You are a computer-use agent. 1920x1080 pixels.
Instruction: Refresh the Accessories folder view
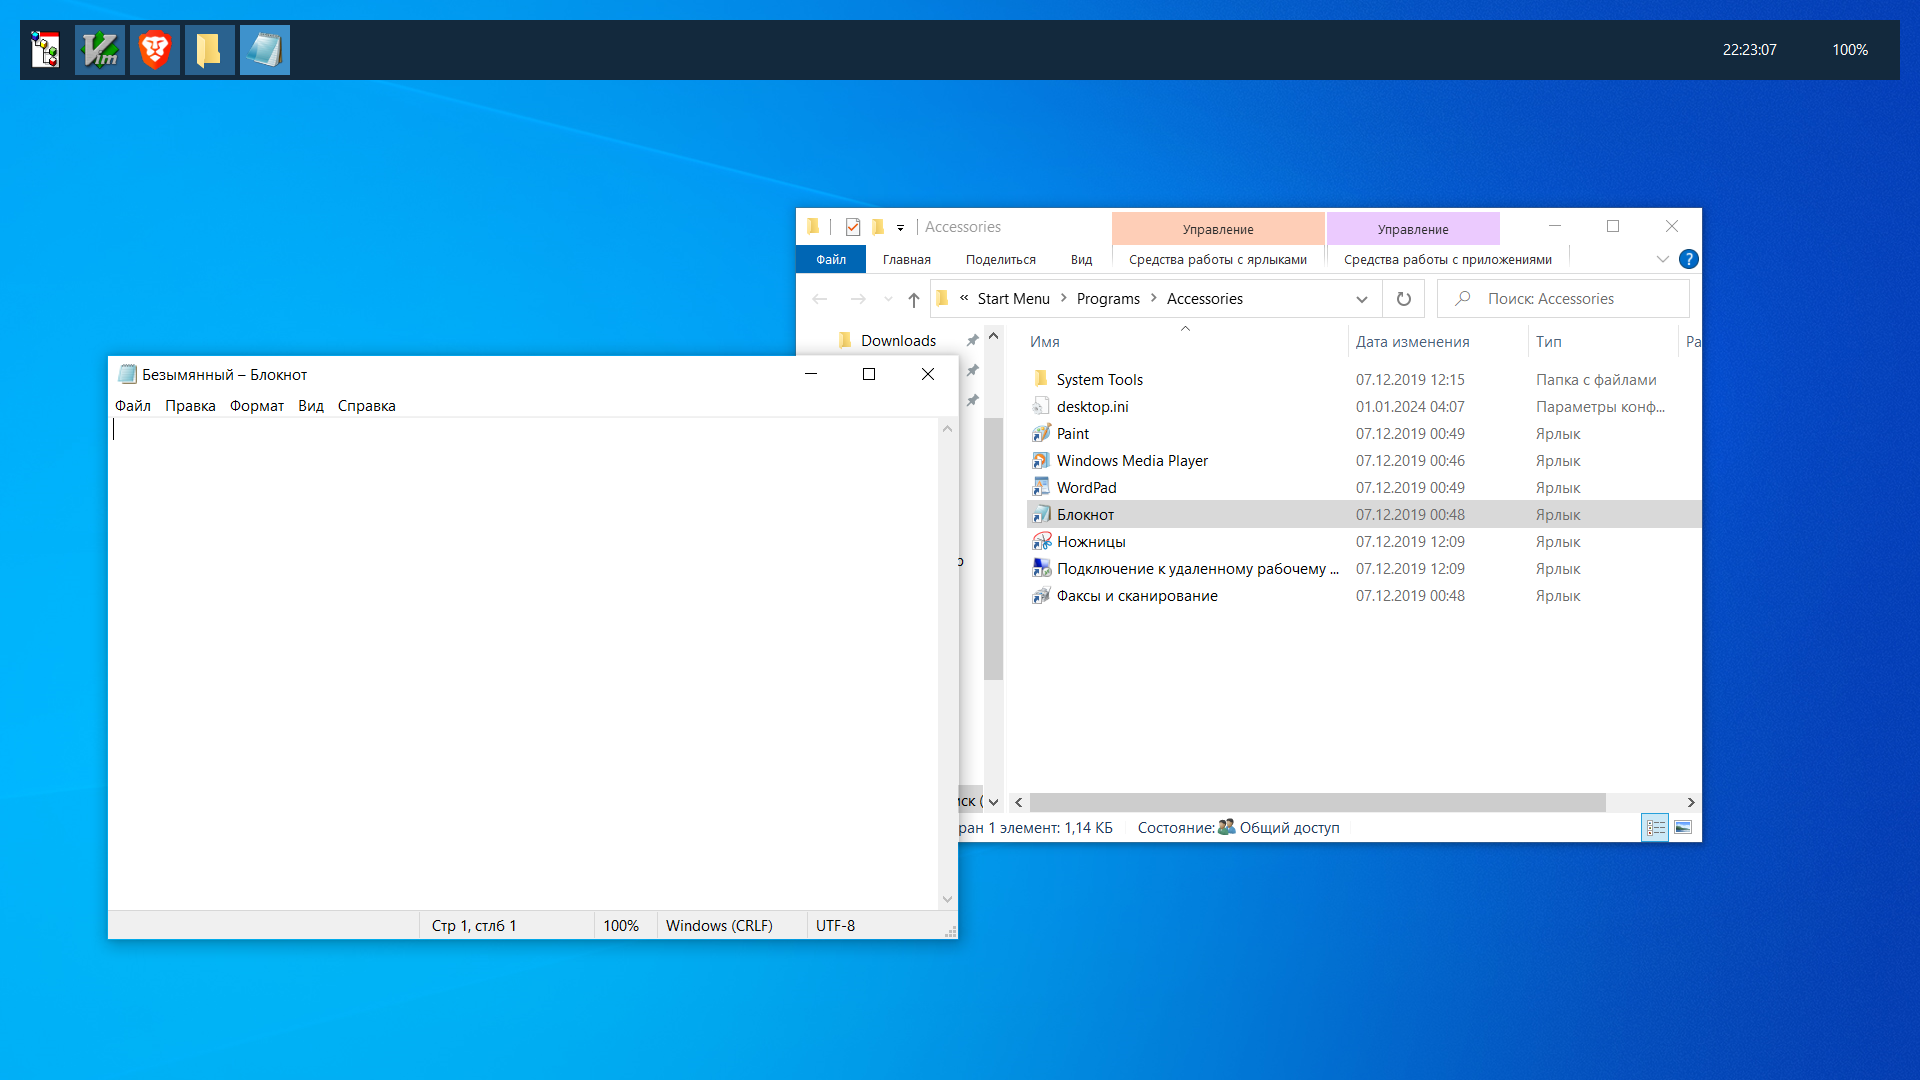pyautogui.click(x=1404, y=299)
